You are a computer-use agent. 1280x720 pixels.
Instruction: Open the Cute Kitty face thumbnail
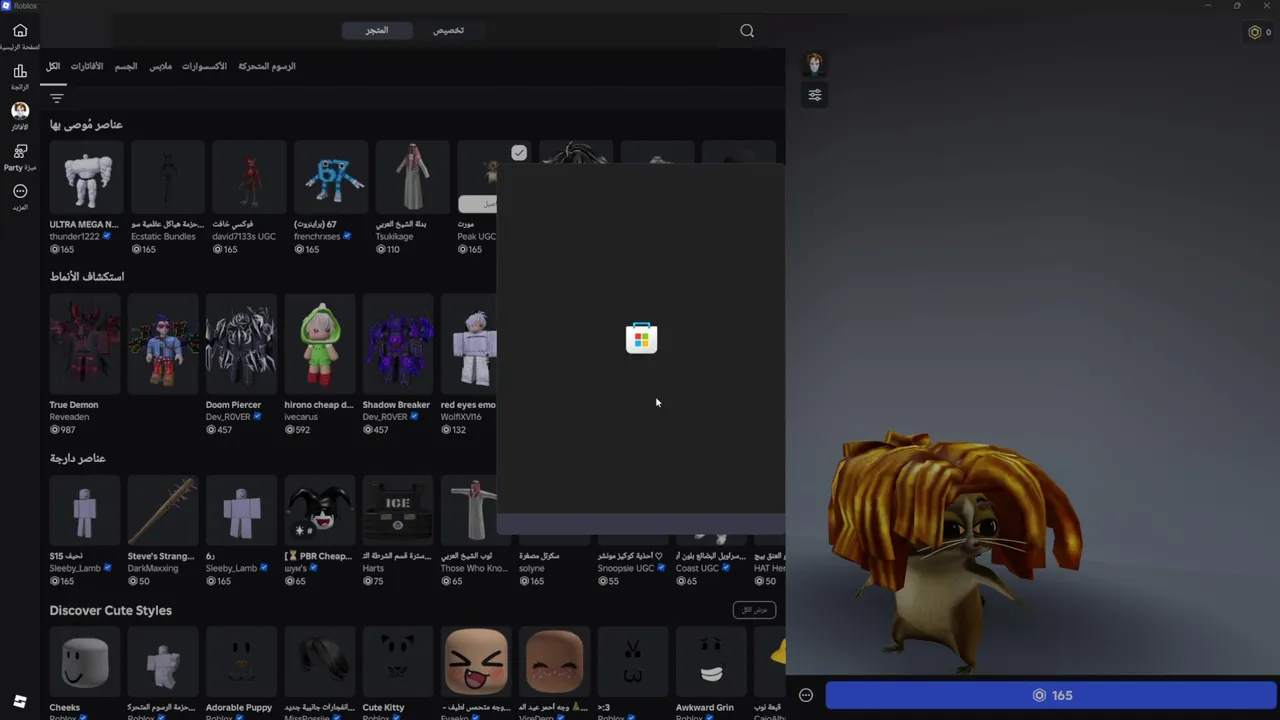(x=398, y=662)
